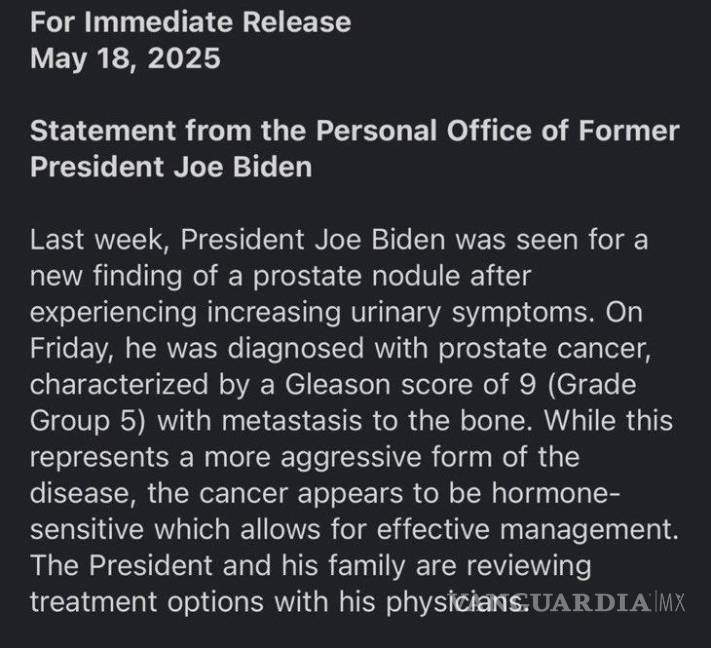Click the "For Immediate Release" heading

[x=191, y=21]
